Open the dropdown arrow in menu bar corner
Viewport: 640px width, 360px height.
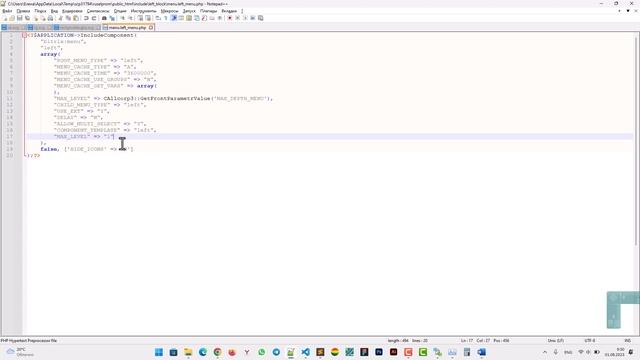pos(628,11)
